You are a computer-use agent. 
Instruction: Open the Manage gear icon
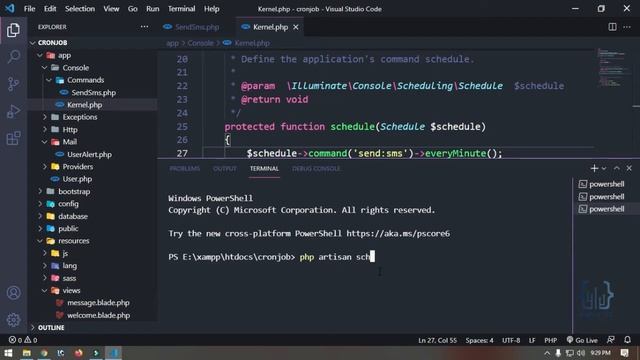pyautogui.click(x=13, y=320)
